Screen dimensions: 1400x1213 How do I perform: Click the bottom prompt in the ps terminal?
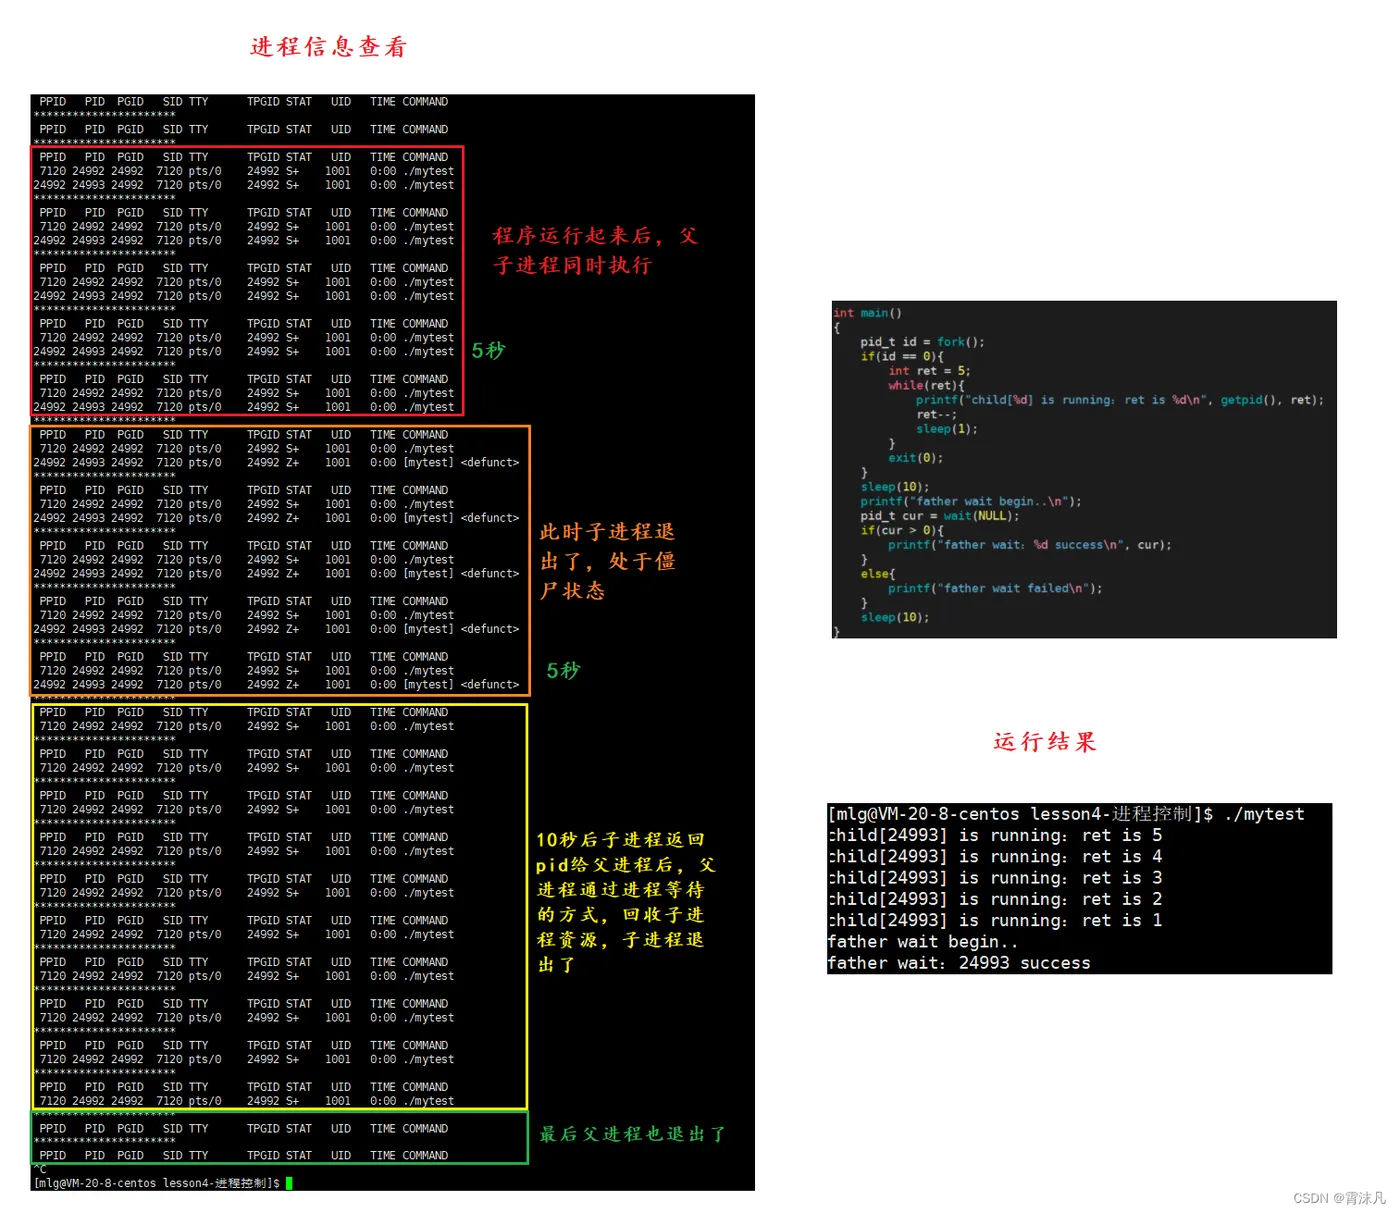[x=157, y=1183]
